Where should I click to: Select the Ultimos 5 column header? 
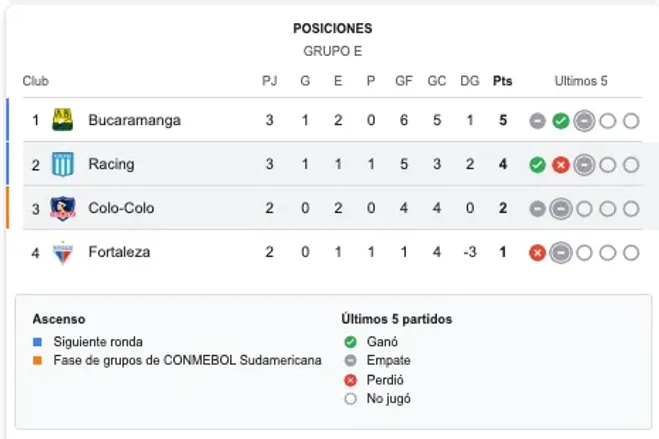point(581,81)
